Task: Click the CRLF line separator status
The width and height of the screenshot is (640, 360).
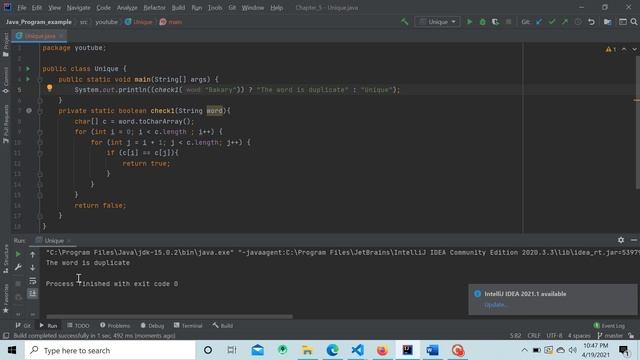Action: (534, 336)
